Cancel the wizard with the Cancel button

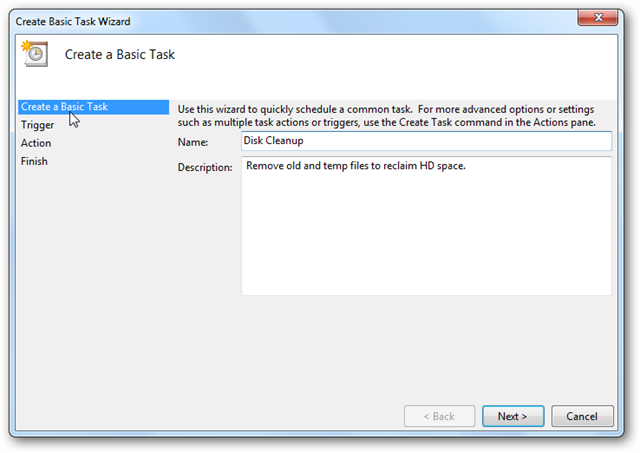(x=582, y=416)
